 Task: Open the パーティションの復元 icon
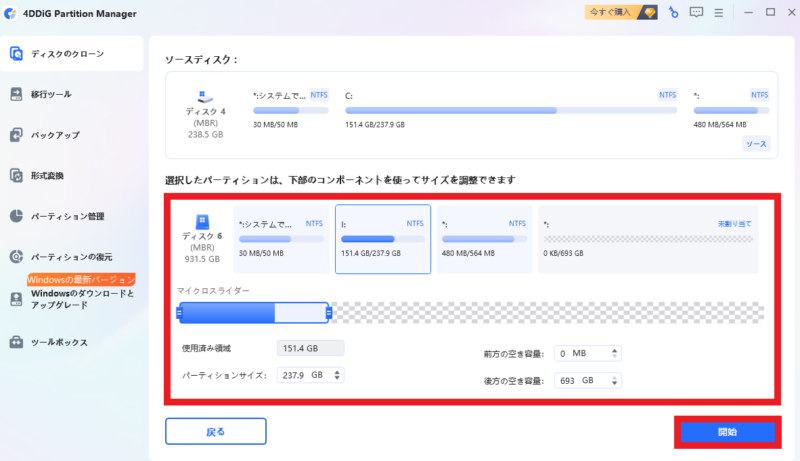[17, 257]
